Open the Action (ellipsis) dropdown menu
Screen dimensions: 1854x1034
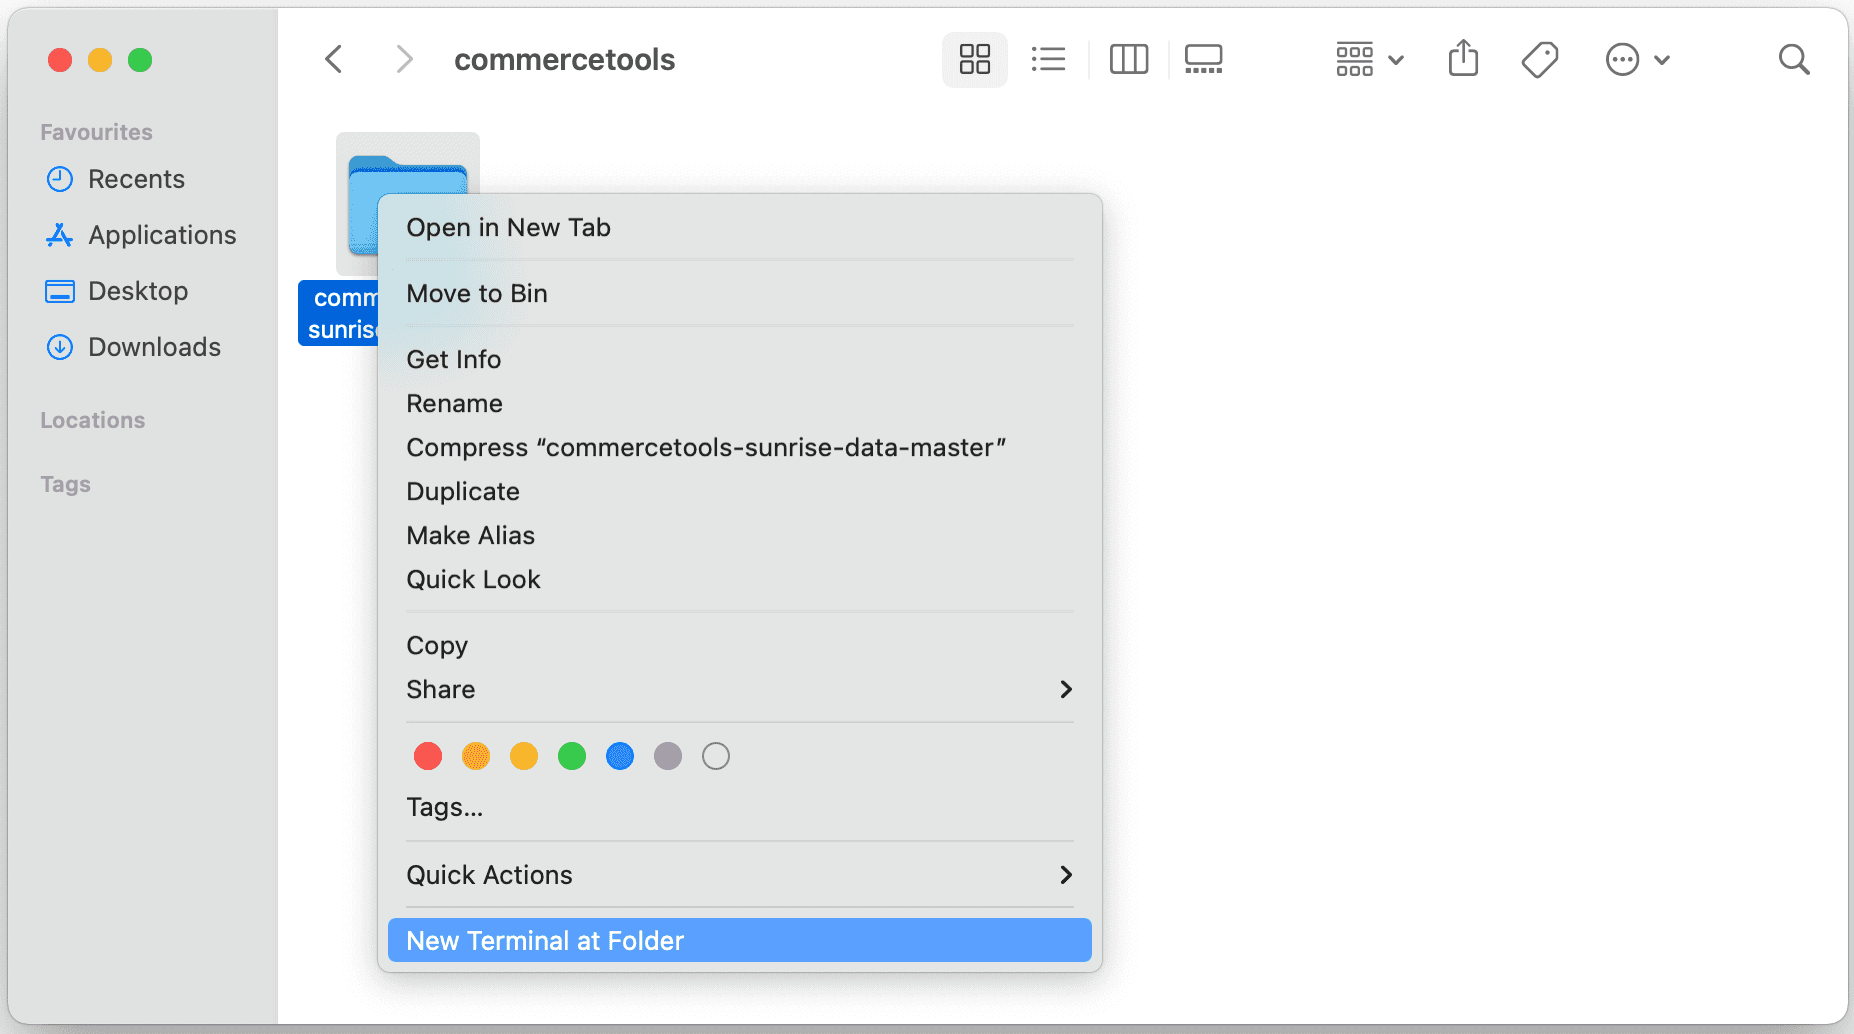point(1637,60)
